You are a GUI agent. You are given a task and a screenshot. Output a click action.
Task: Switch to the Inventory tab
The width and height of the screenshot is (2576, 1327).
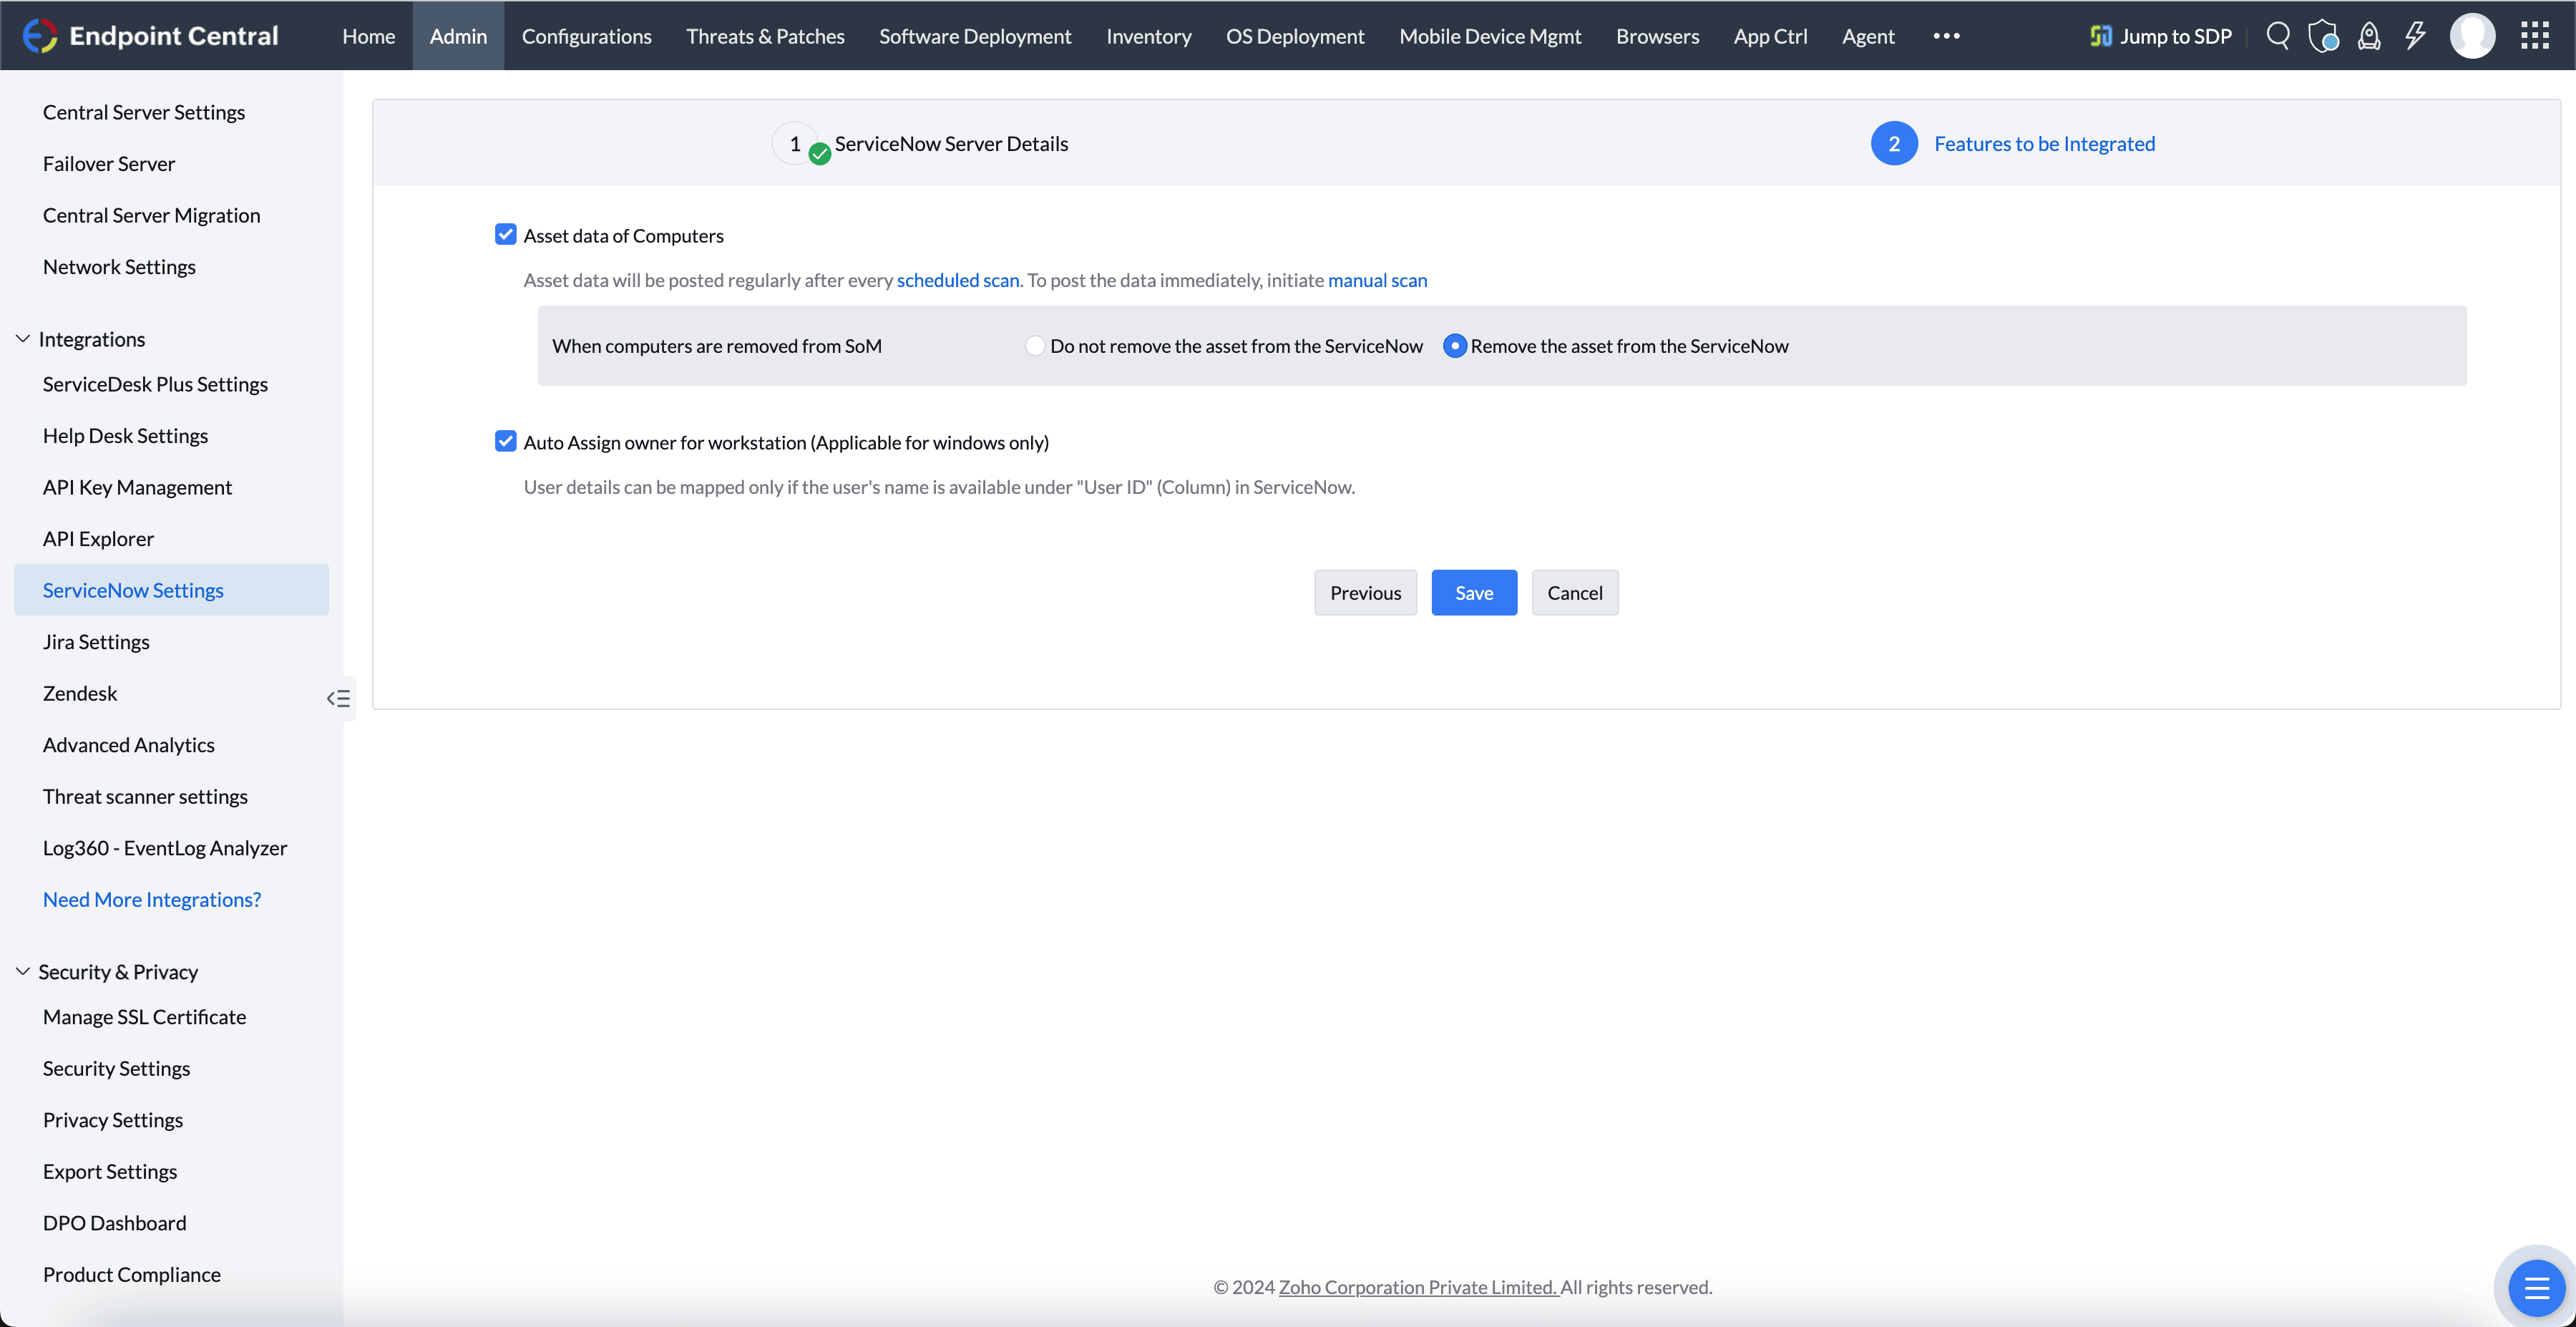(1148, 36)
